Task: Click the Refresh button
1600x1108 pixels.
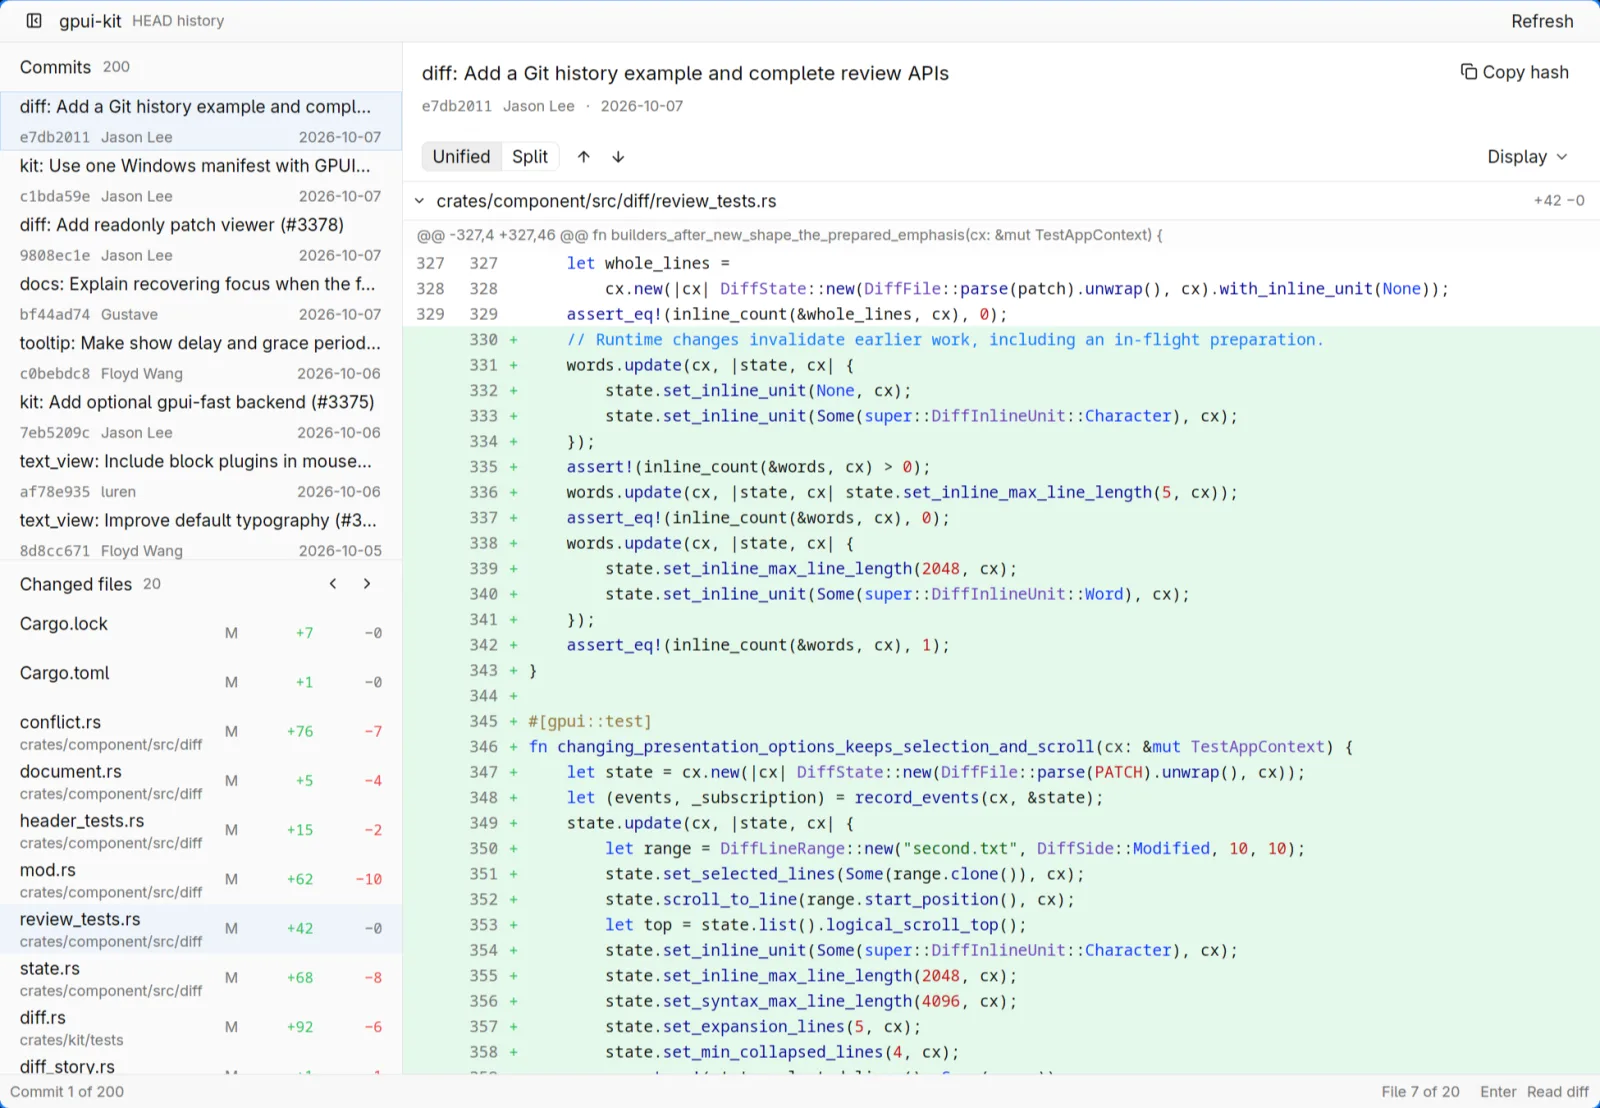Action: coord(1542,21)
